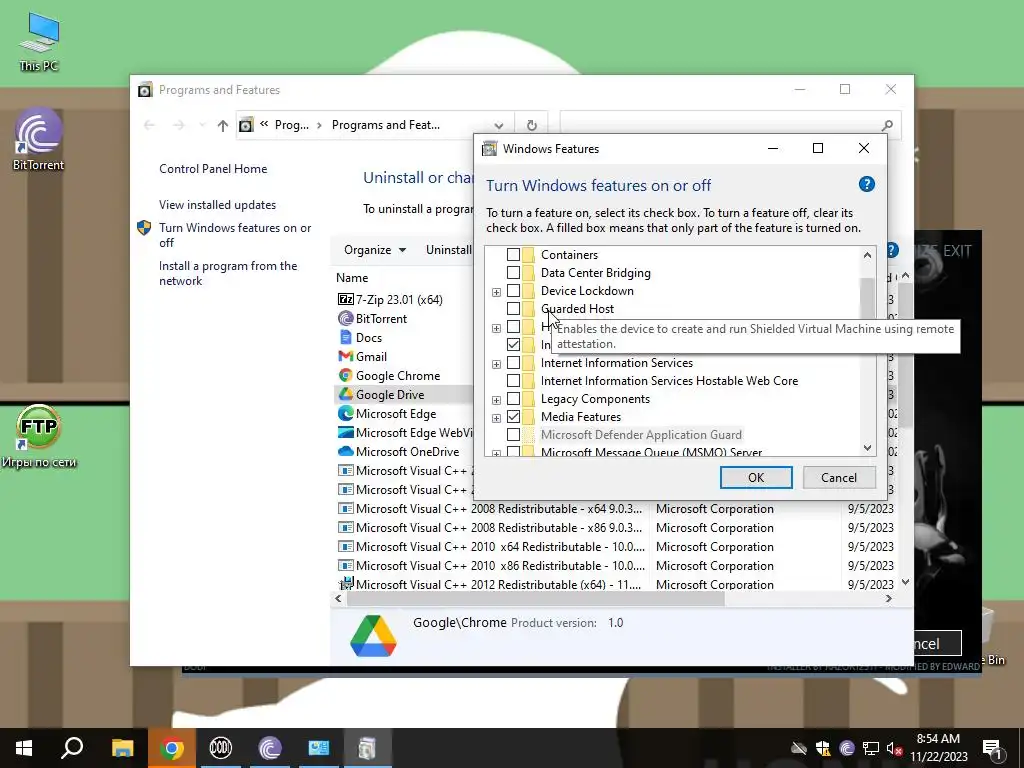Open File Explorer from taskbar
The width and height of the screenshot is (1024, 768).
click(122, 748)
